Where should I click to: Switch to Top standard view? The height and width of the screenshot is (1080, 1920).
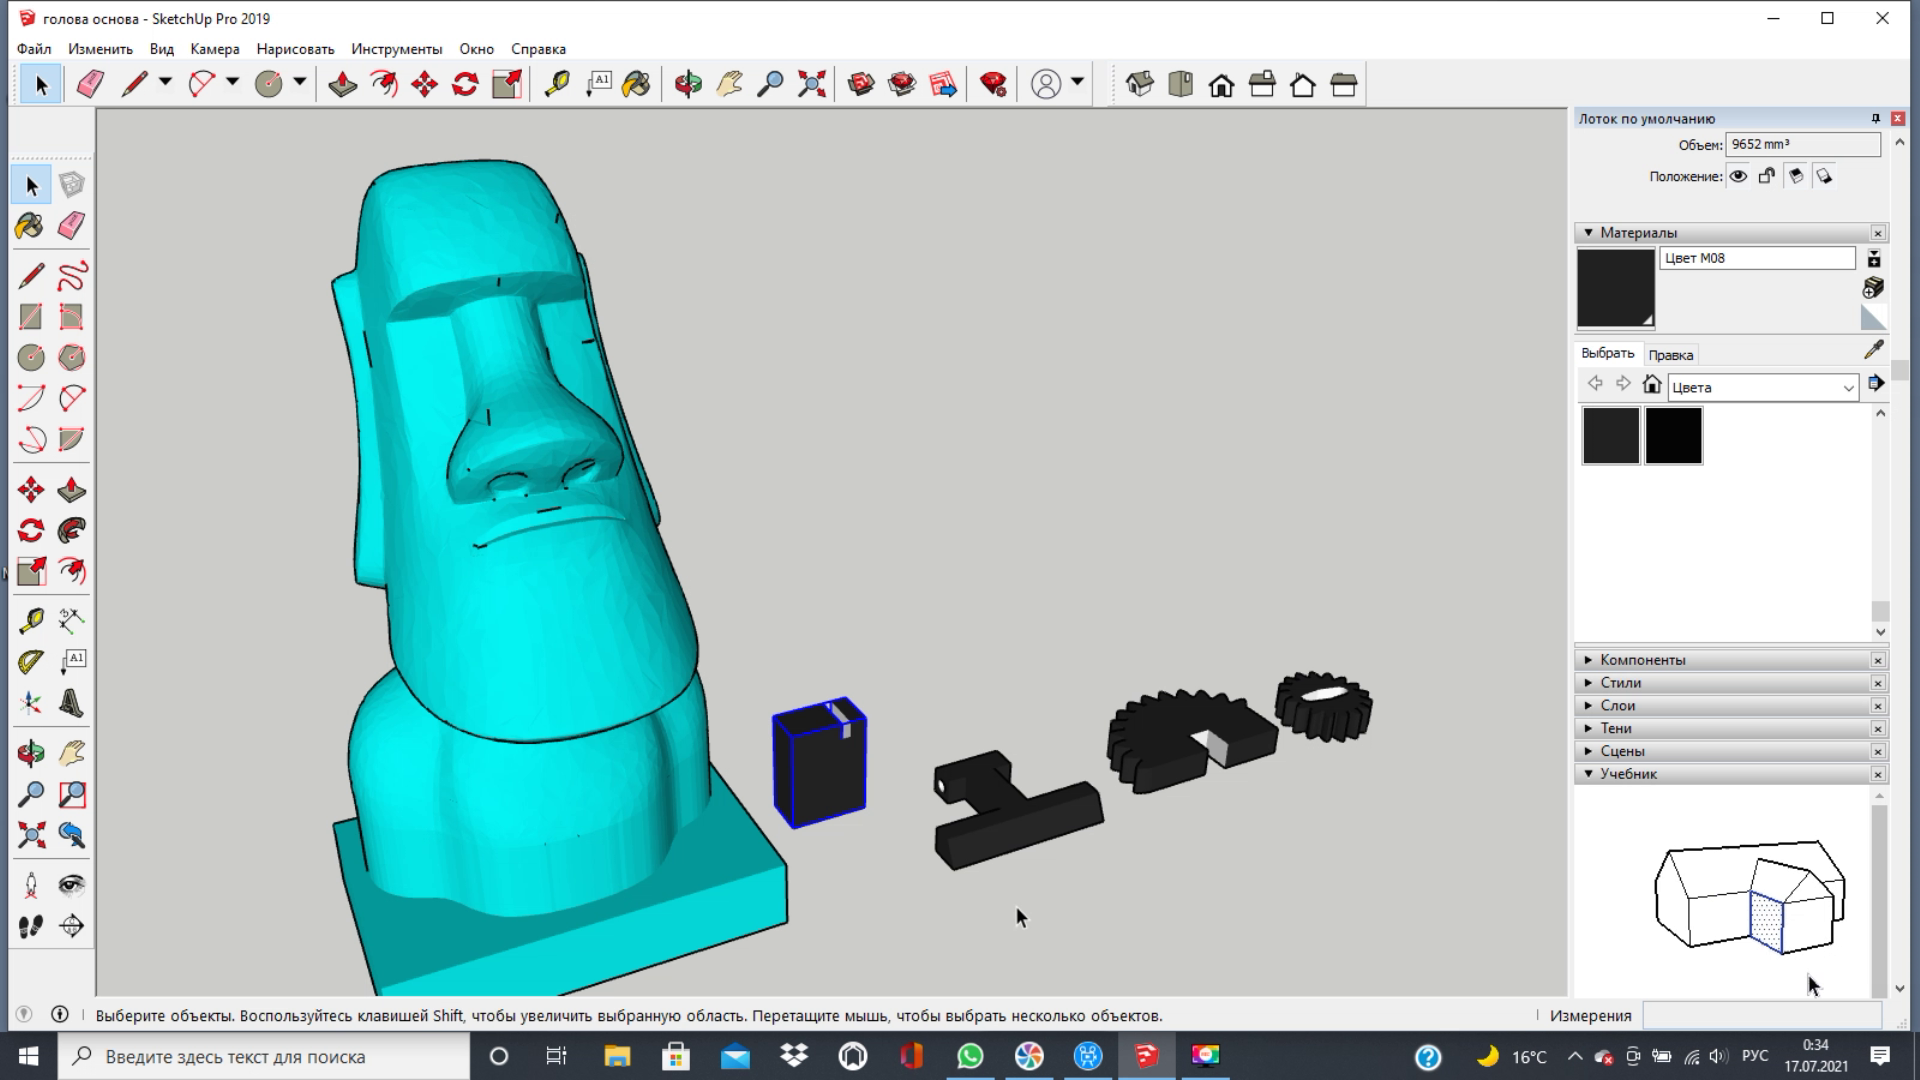(1180, 84)
